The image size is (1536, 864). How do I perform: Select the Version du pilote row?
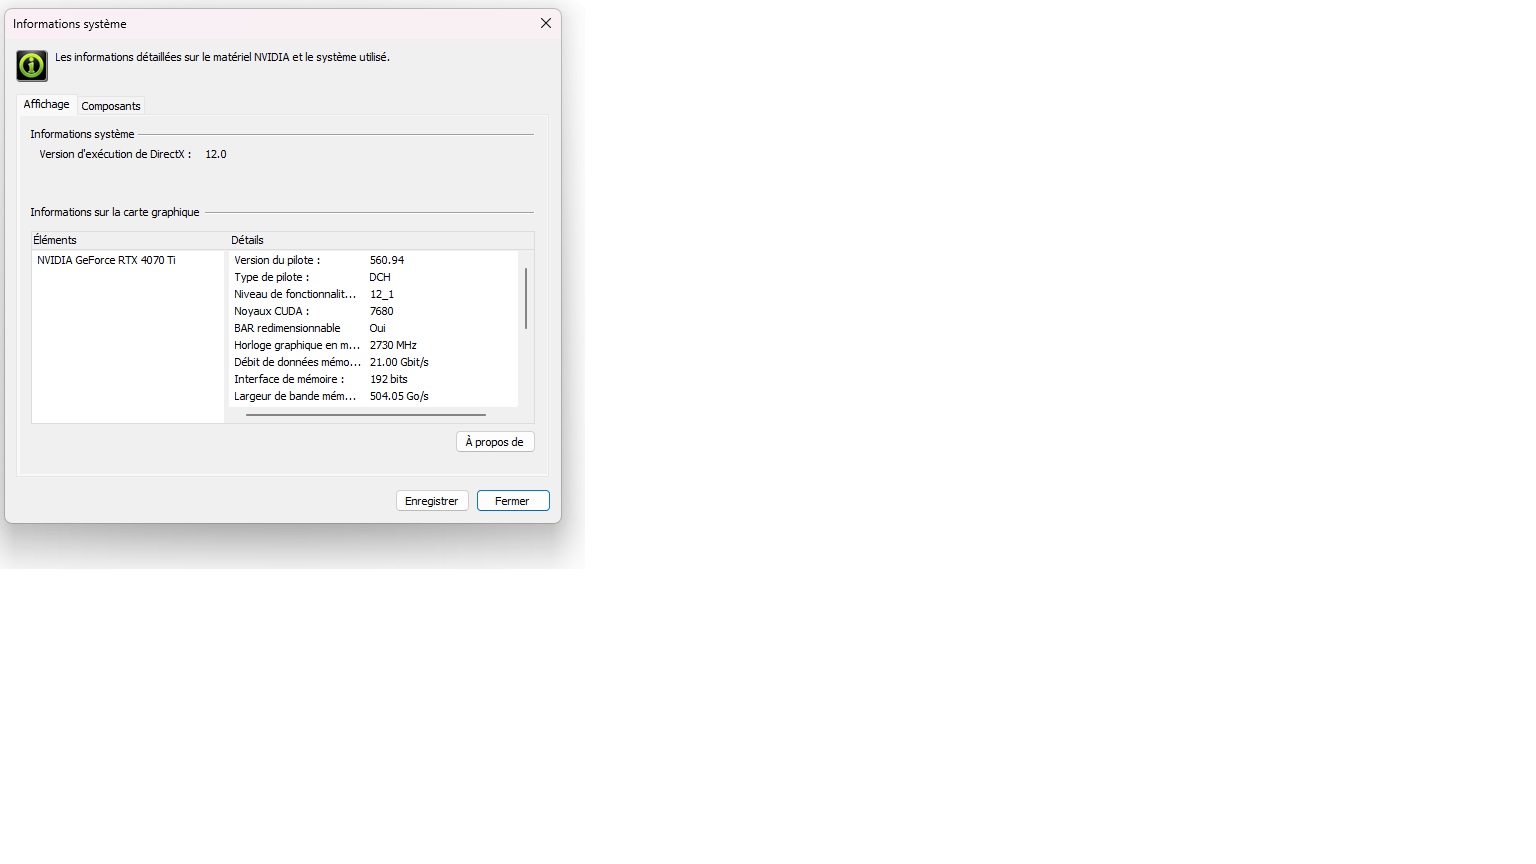(373, 260)
